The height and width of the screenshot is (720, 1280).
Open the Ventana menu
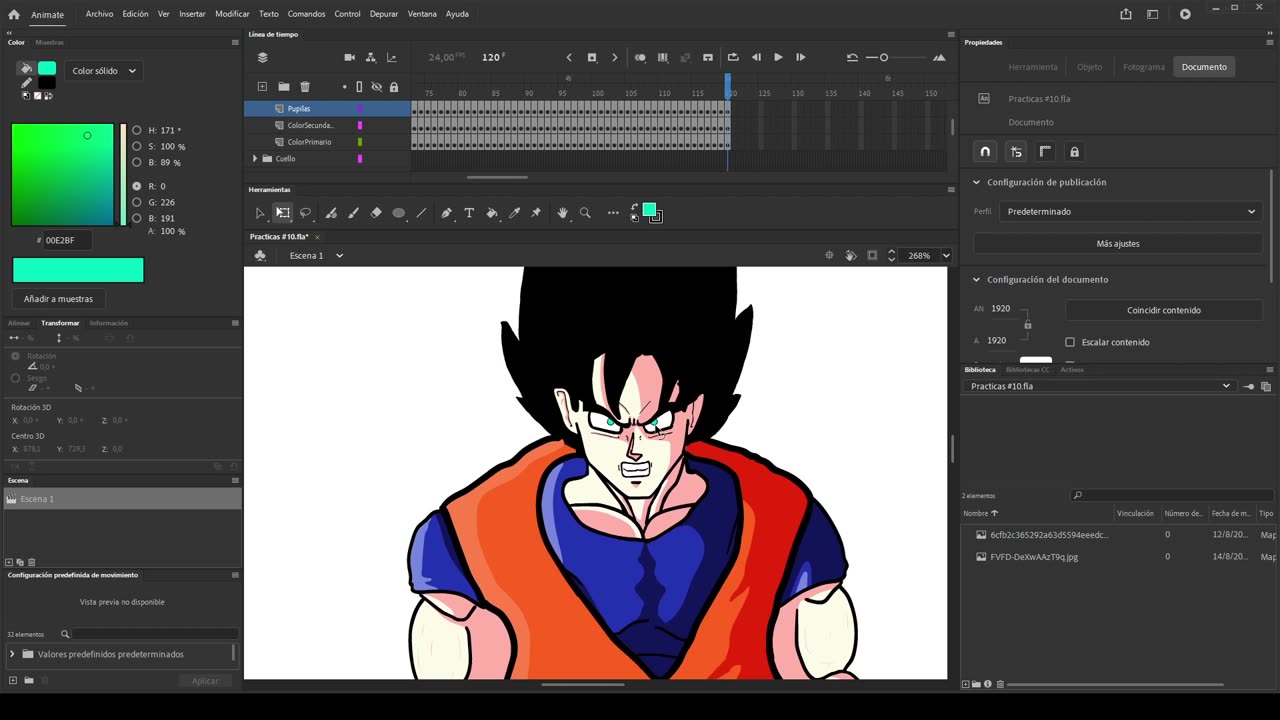[x=422, y=14]
